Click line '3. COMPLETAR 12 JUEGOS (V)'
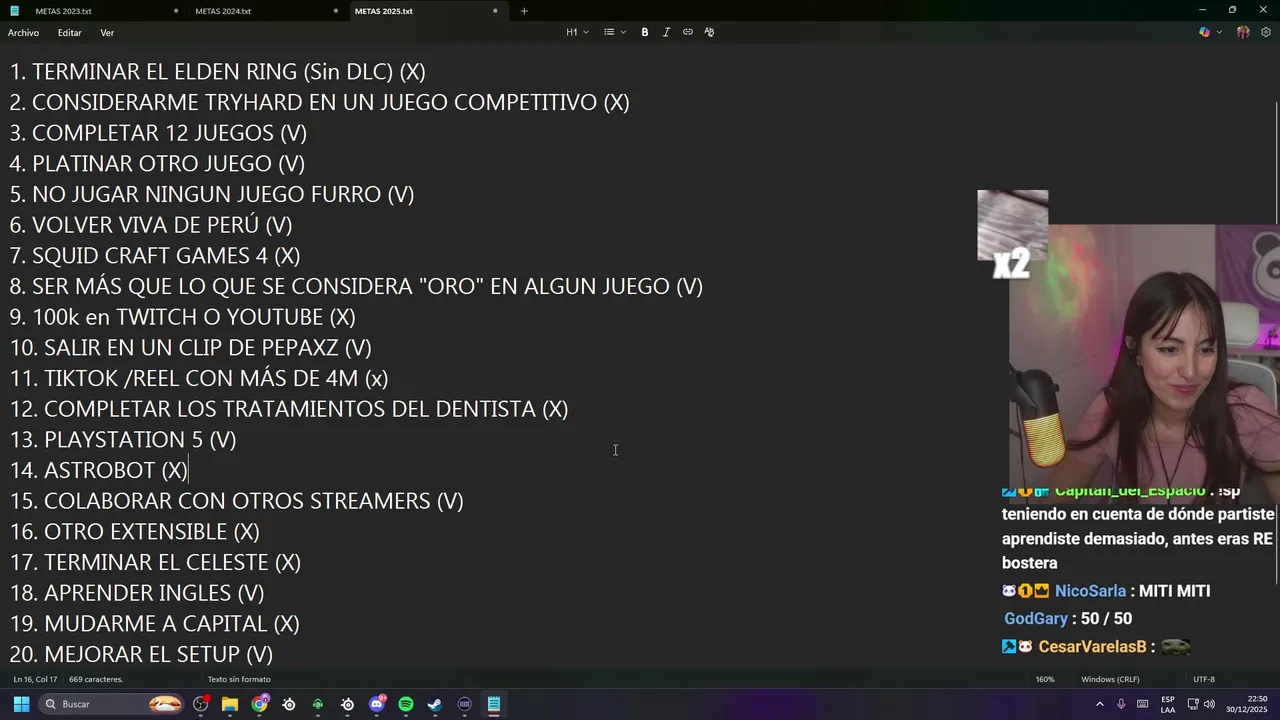1280x720 pixels. click(158, 133)
